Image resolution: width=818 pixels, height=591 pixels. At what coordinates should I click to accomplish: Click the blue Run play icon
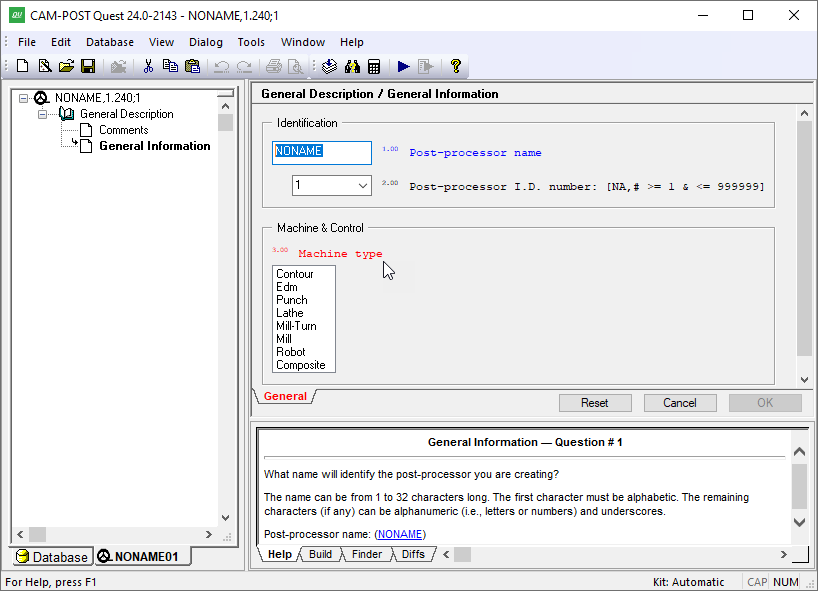[403, 66]
